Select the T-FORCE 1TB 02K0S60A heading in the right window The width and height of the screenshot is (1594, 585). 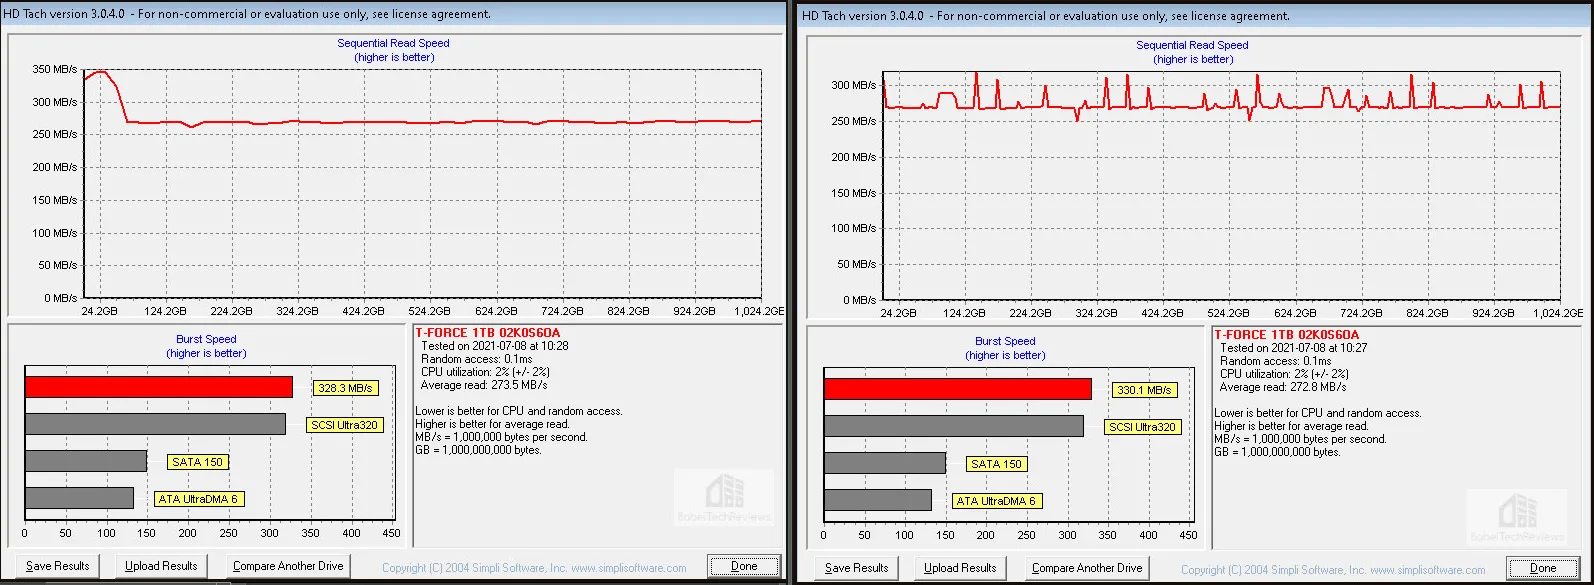coord(1287,335)
